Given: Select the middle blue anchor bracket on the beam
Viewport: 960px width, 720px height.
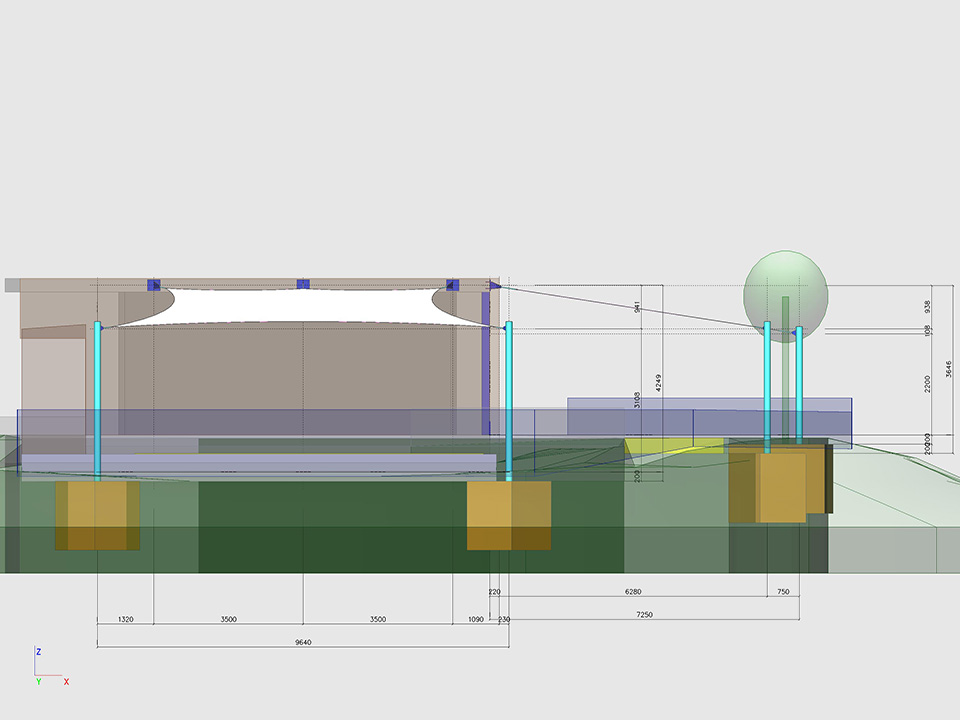Looking at the screenshot, I should coord(303,285).
